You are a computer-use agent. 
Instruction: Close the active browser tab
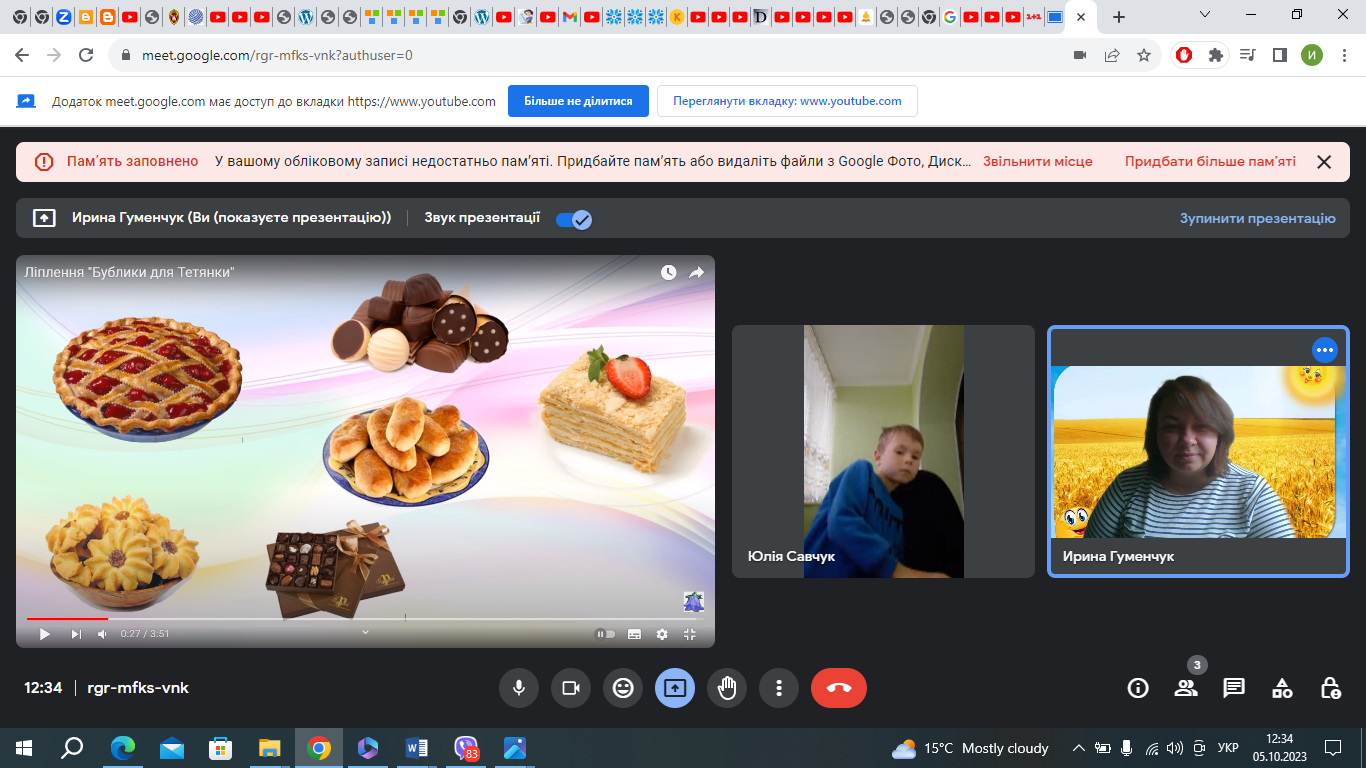coord(1081,17)
